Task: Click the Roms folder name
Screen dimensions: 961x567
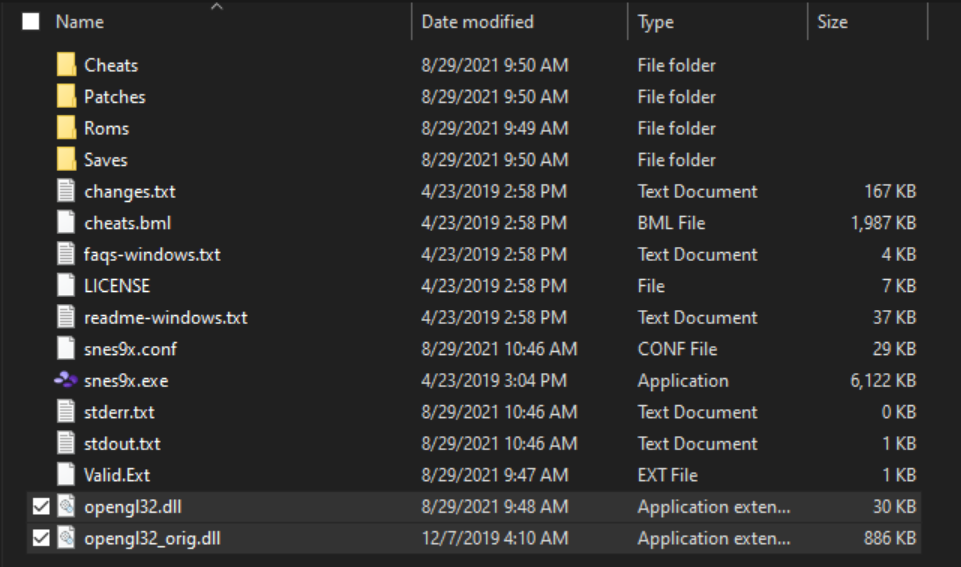Action: coord(107,128)
